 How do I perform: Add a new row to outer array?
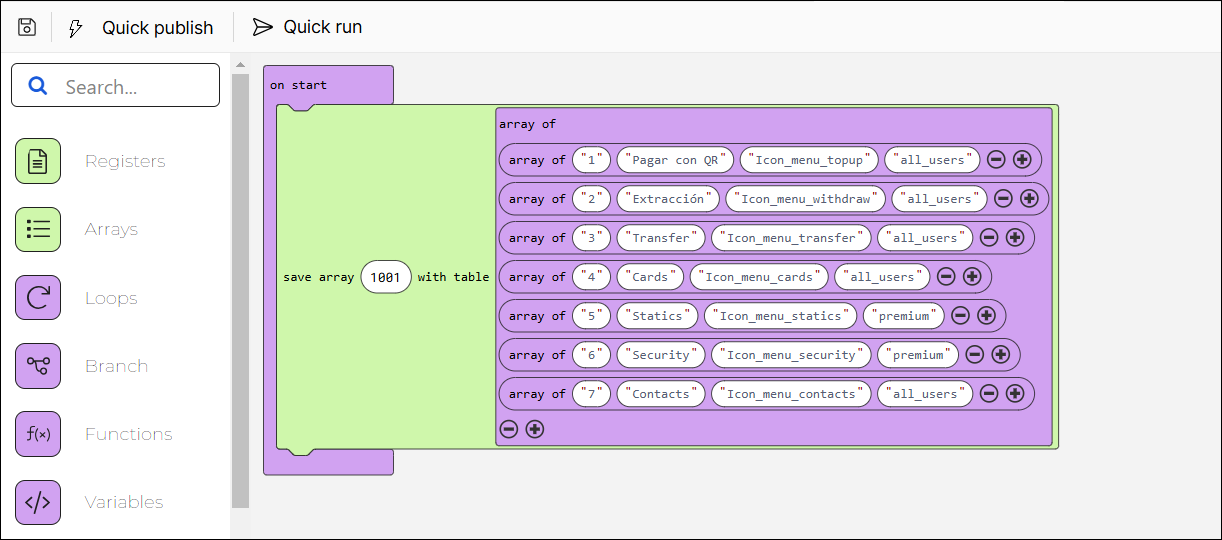click(535, 429)
